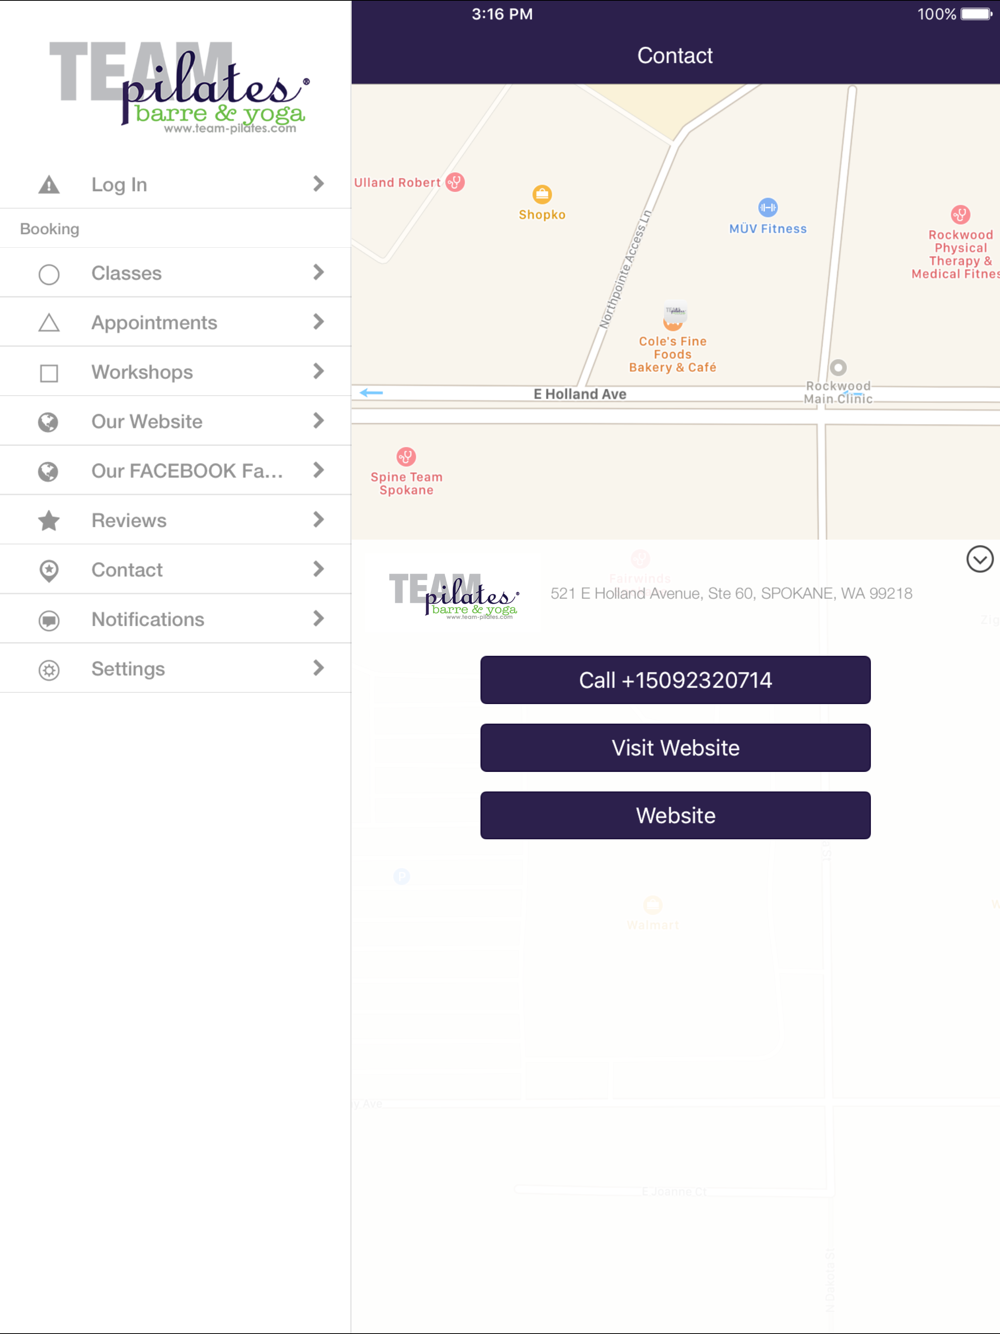Tap the E Holland Ave street label
1000x1334 pixels.
point(580,394)
